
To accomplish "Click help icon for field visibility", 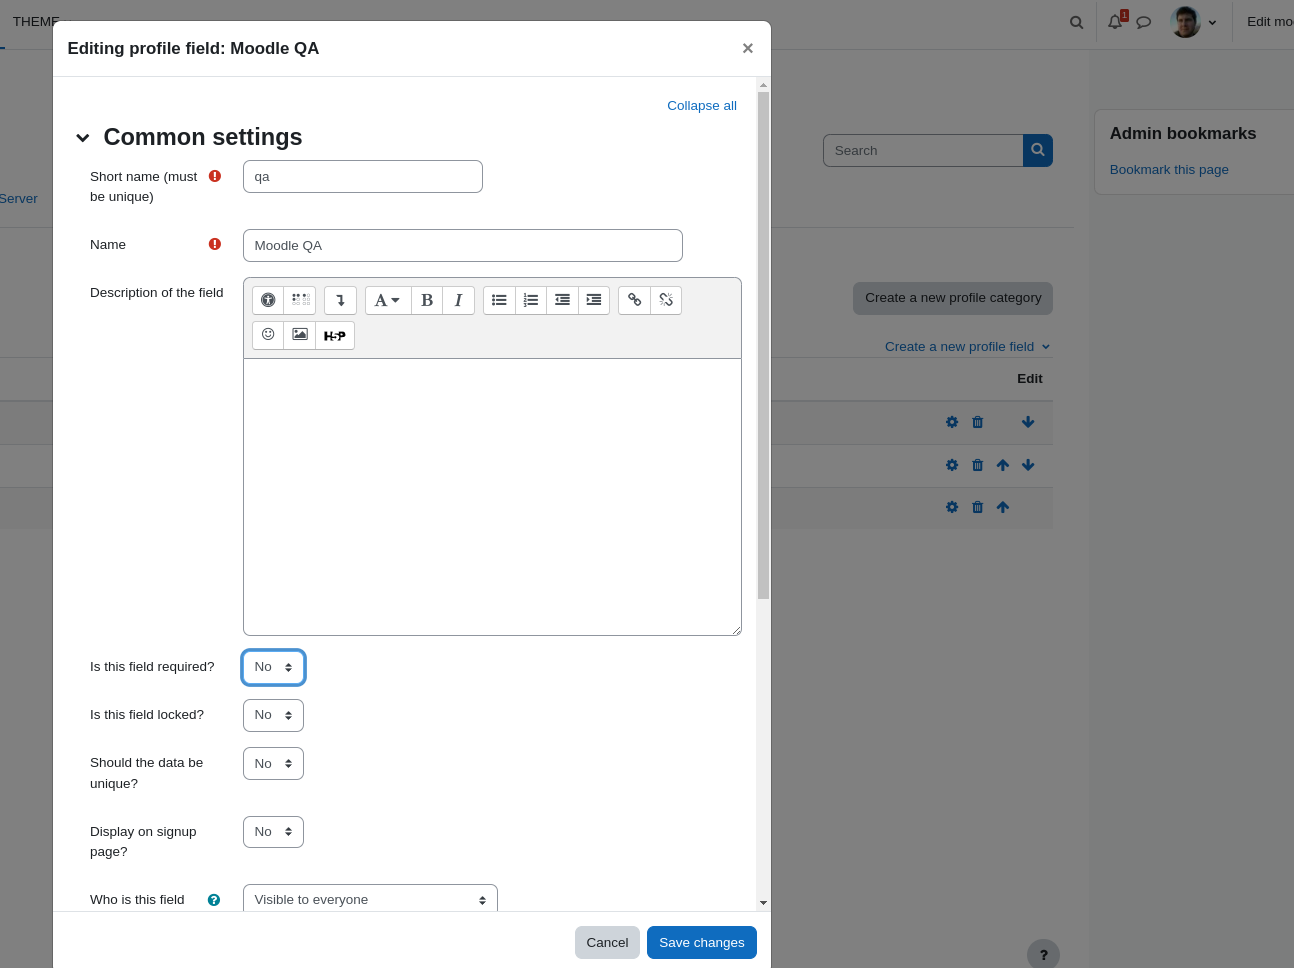I will (x=214, y=900).
